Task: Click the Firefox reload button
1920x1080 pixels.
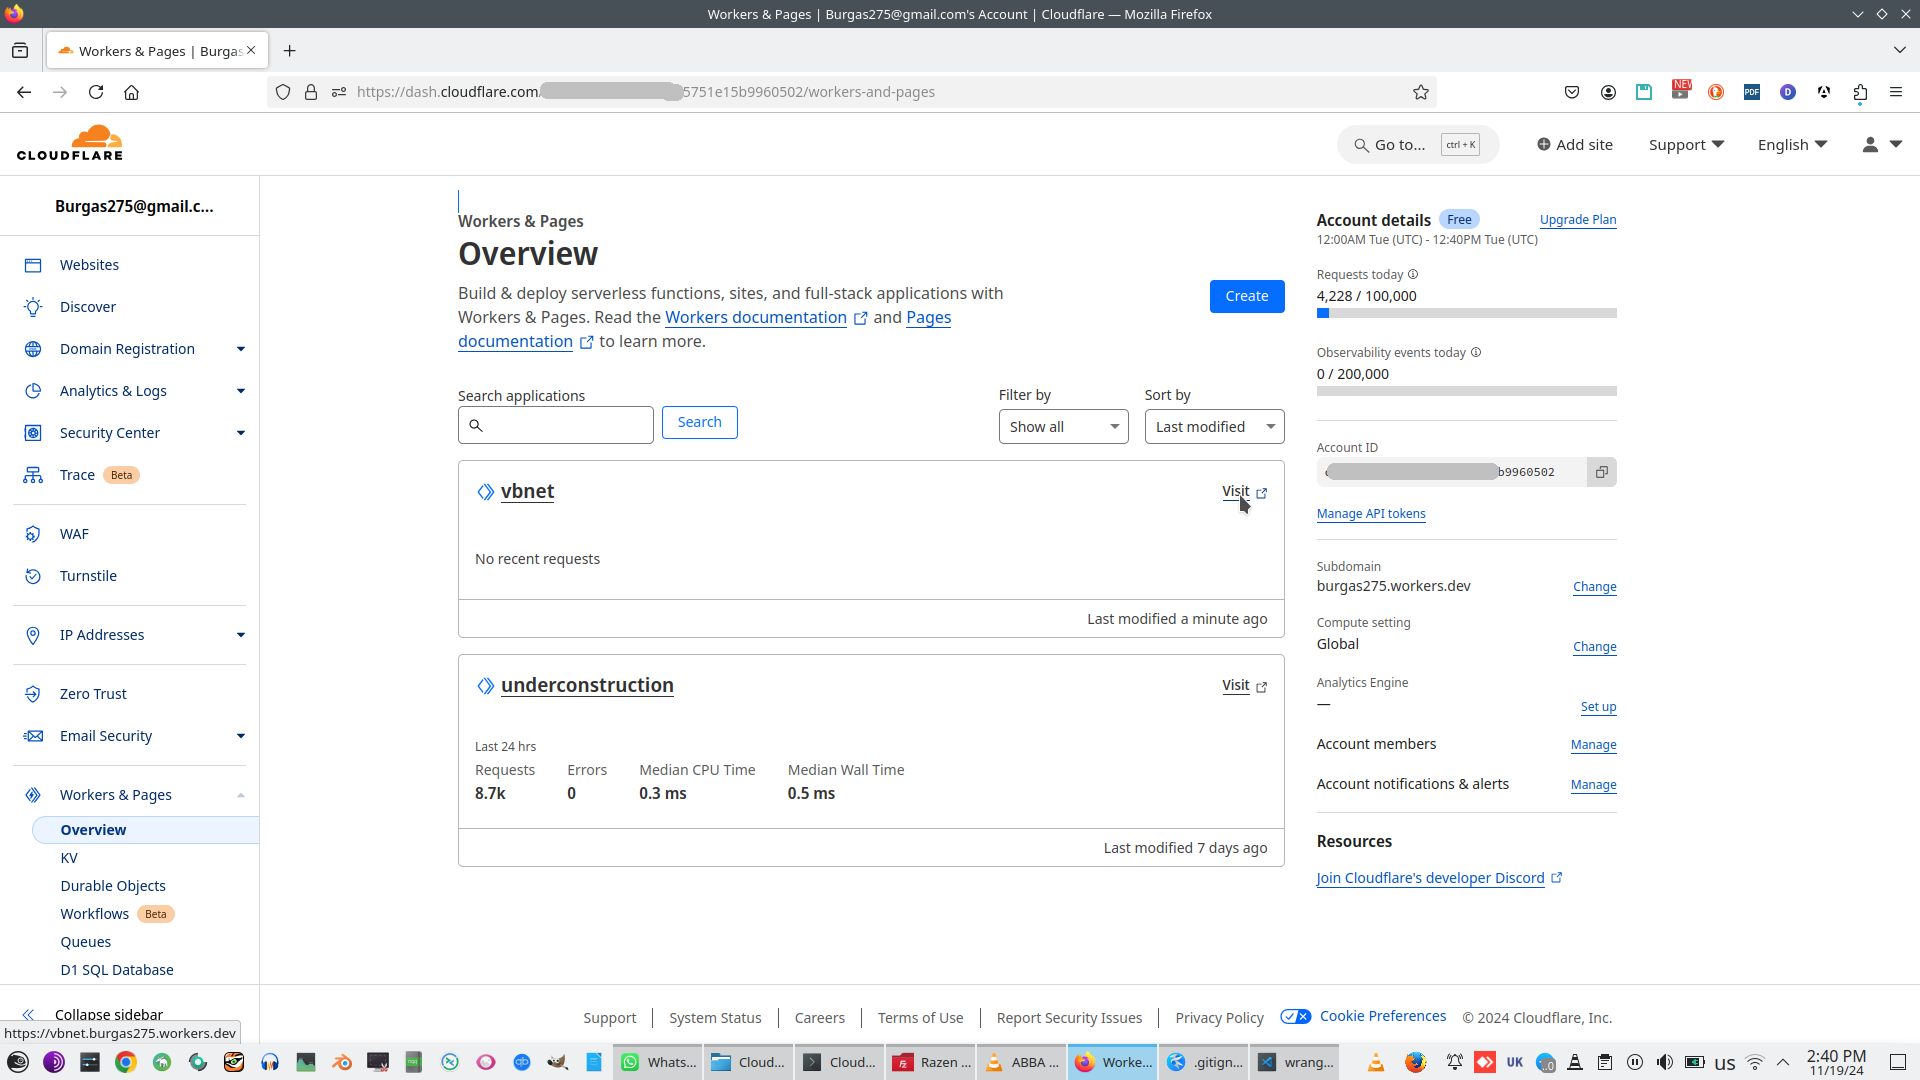Action: click(96, 92)
